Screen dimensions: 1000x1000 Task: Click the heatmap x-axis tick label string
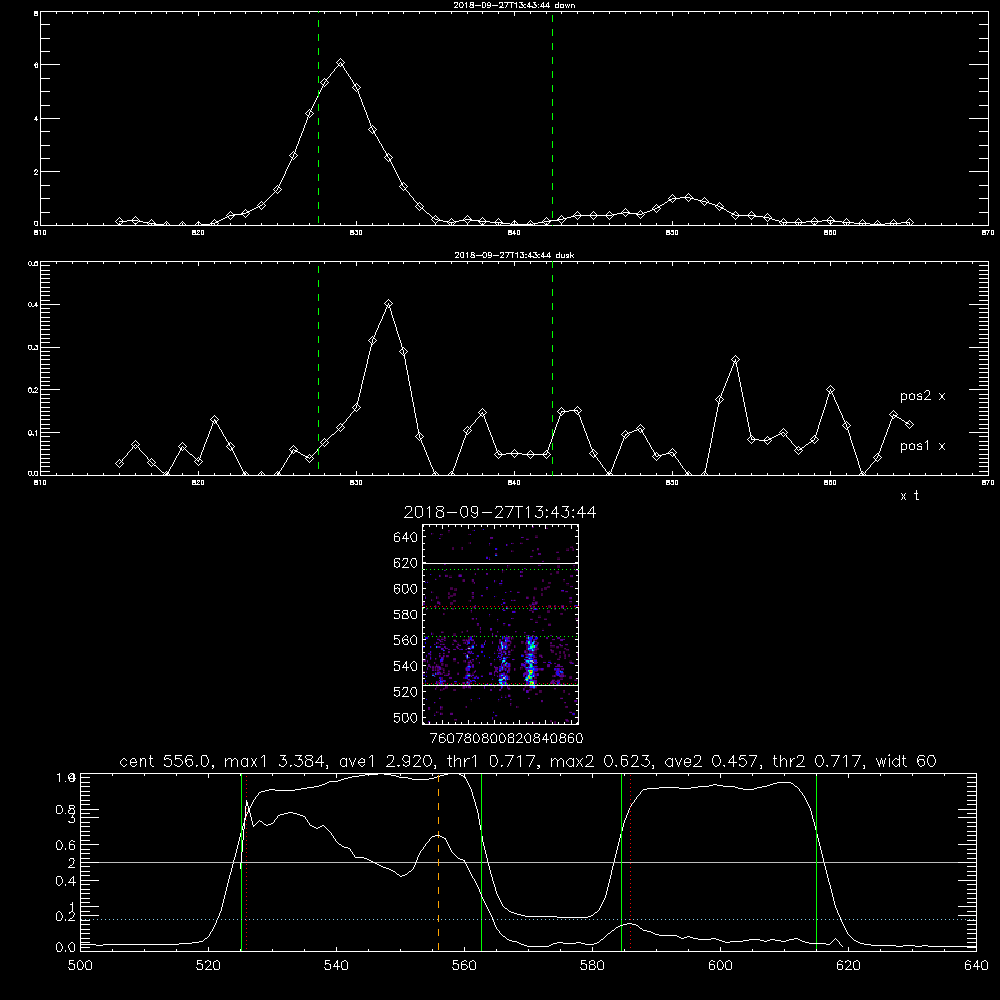tap(506, 739)
